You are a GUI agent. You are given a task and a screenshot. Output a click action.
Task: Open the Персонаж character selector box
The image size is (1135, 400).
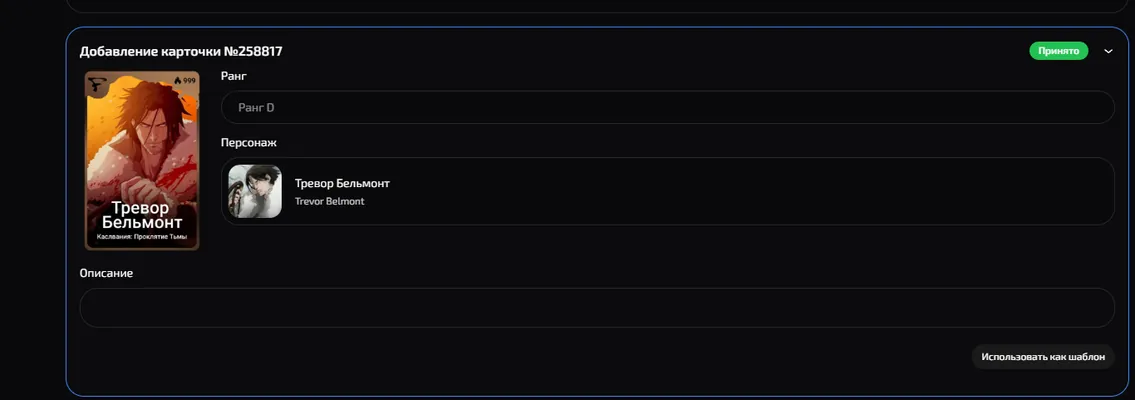point(667,191)
